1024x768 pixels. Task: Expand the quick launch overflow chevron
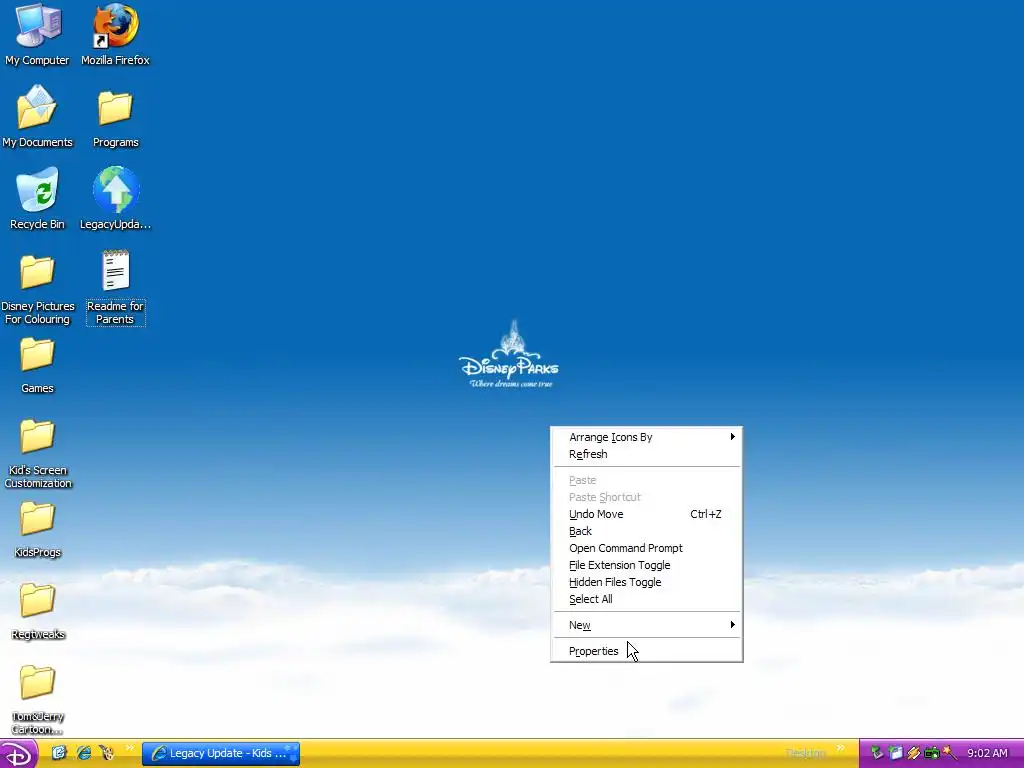point(129,749)
